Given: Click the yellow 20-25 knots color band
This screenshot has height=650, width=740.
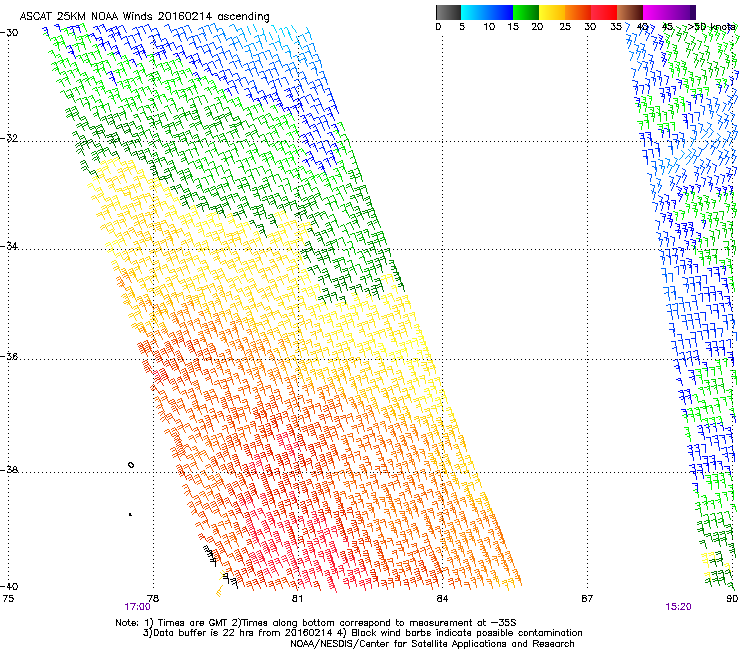Looking at the screenshot, I should pyautogui.click(x=552, y=12).
